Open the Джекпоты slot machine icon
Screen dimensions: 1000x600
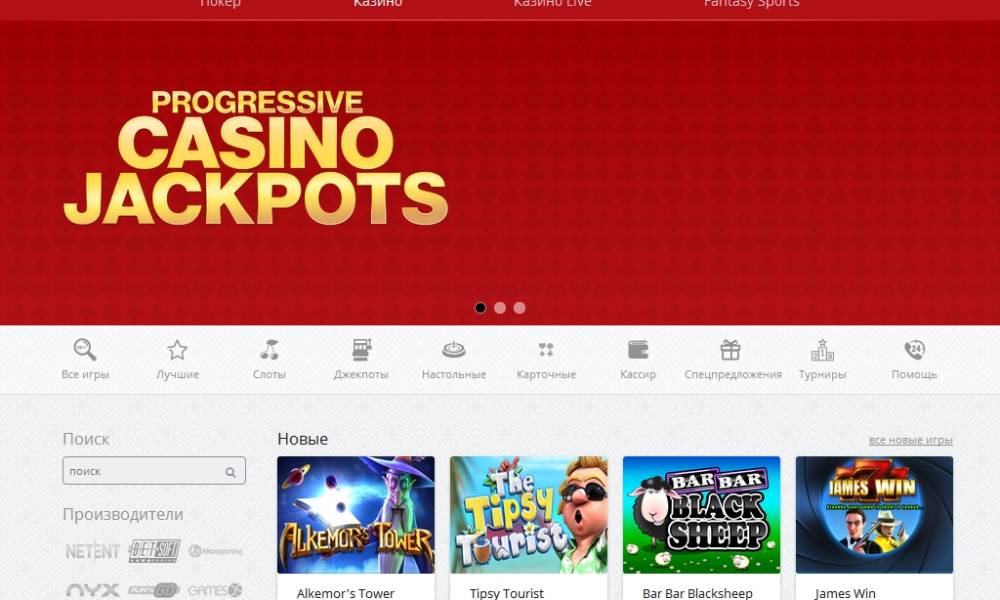[361, 349]
